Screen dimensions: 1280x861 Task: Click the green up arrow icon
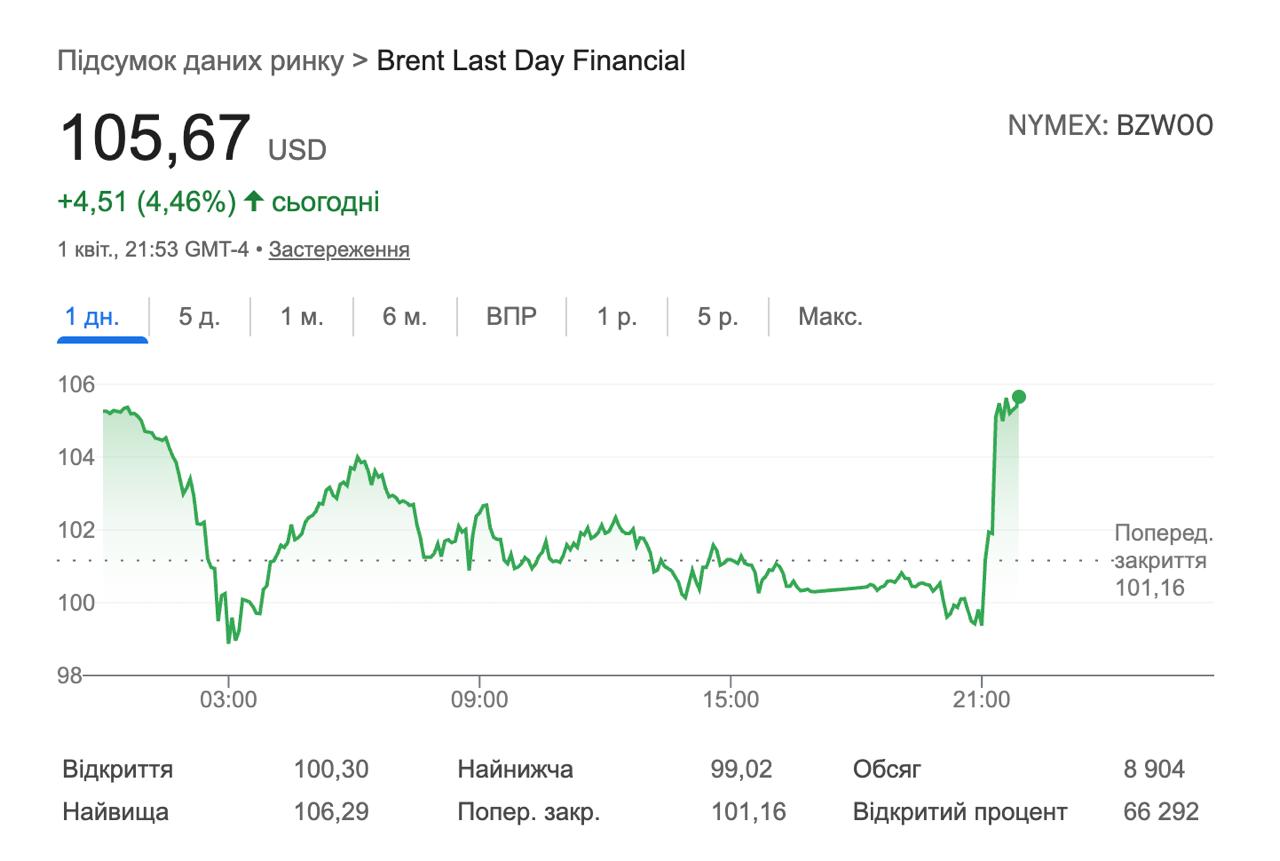pyautogui.click(x=253, y=201)
